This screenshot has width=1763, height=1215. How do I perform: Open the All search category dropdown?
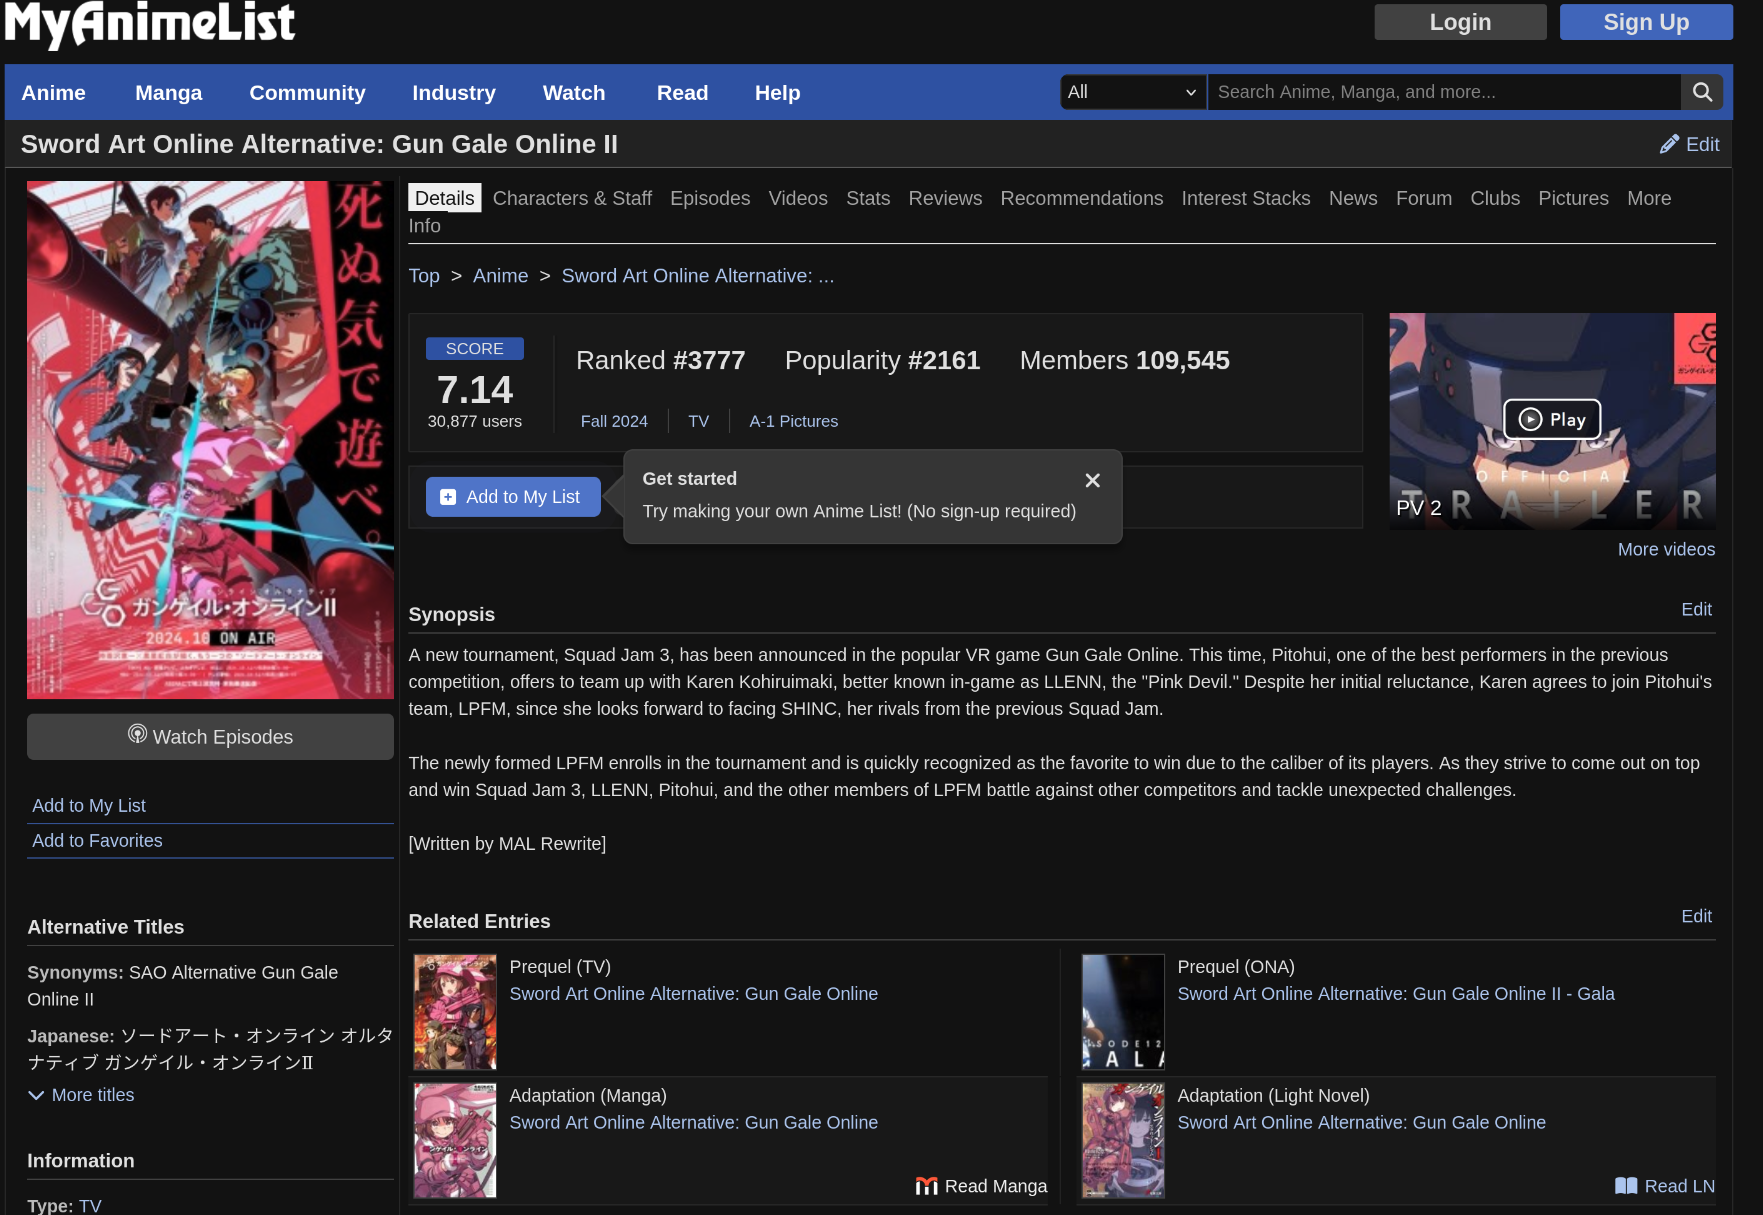(1132, 92)
